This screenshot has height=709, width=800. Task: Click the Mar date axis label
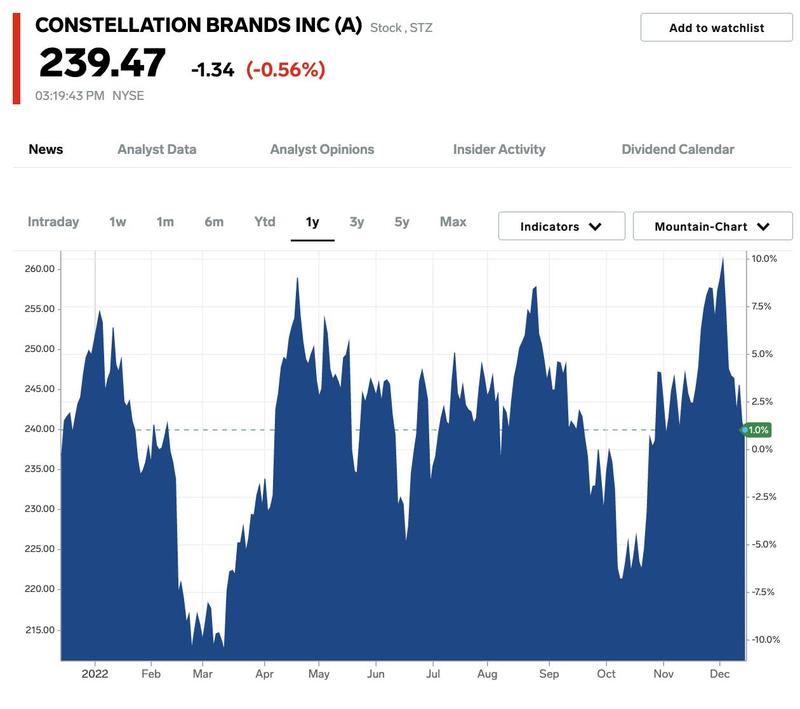click(202, 674)
